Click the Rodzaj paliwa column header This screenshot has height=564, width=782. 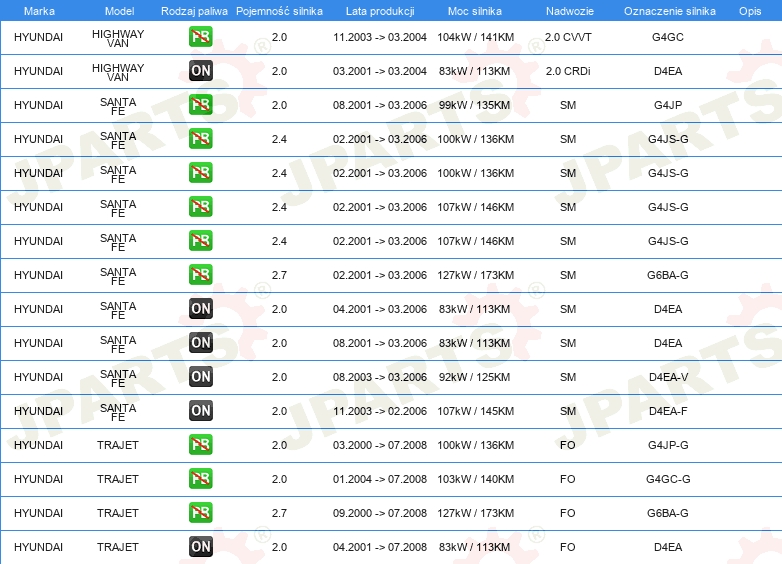194,11
